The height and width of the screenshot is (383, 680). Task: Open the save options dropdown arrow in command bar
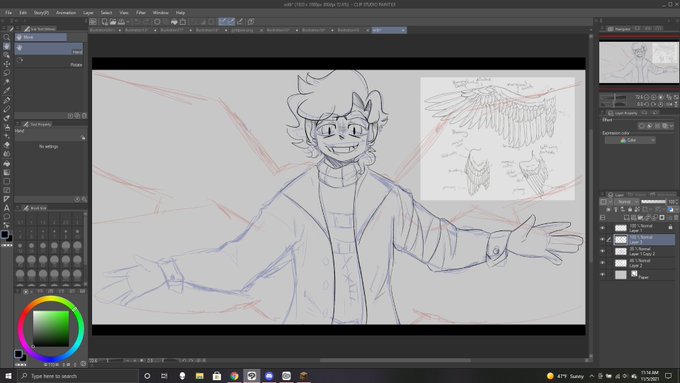tap(128, 22)
